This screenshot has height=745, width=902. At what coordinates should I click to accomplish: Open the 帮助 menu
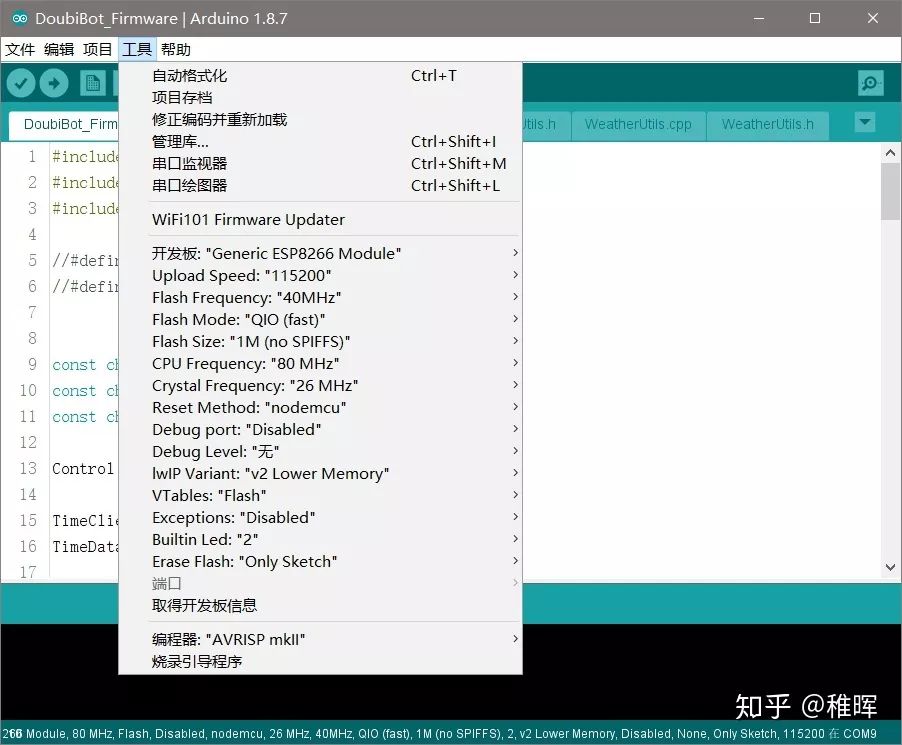coord(175,49)
